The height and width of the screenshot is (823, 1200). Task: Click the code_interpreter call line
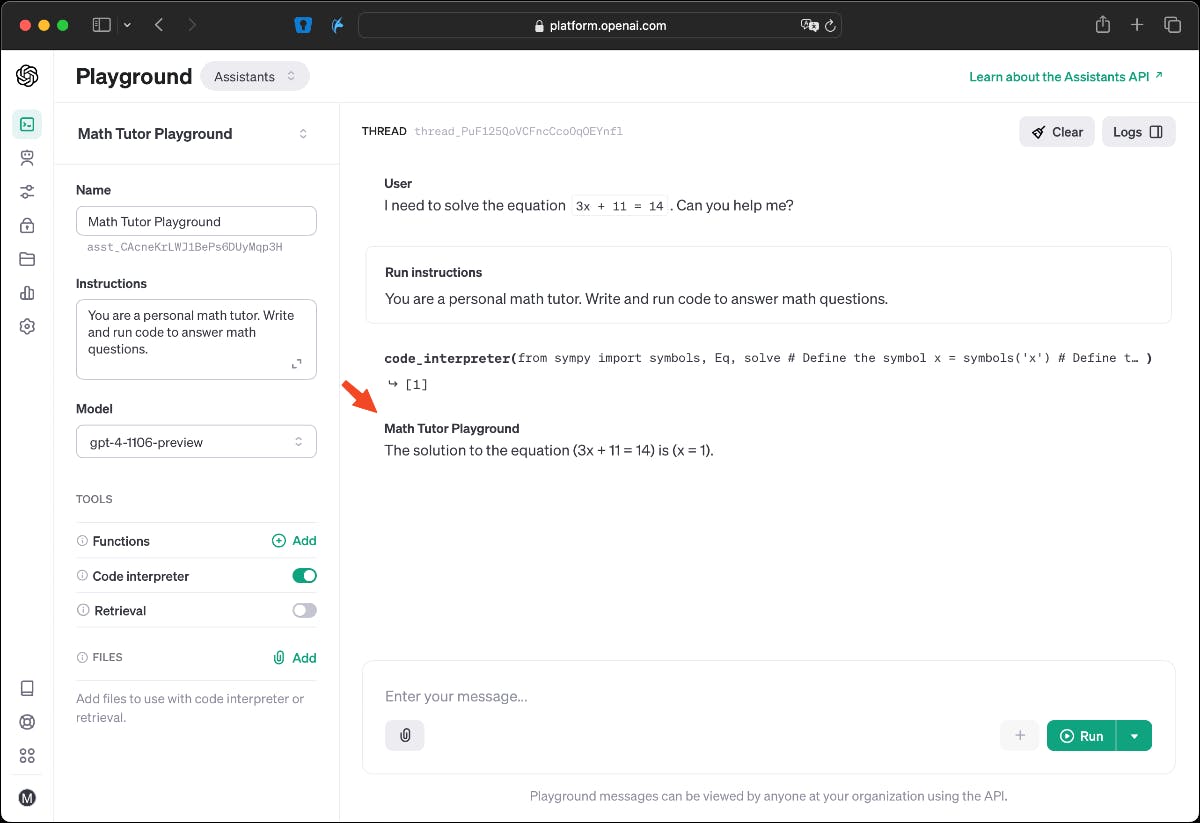[768, 358]
